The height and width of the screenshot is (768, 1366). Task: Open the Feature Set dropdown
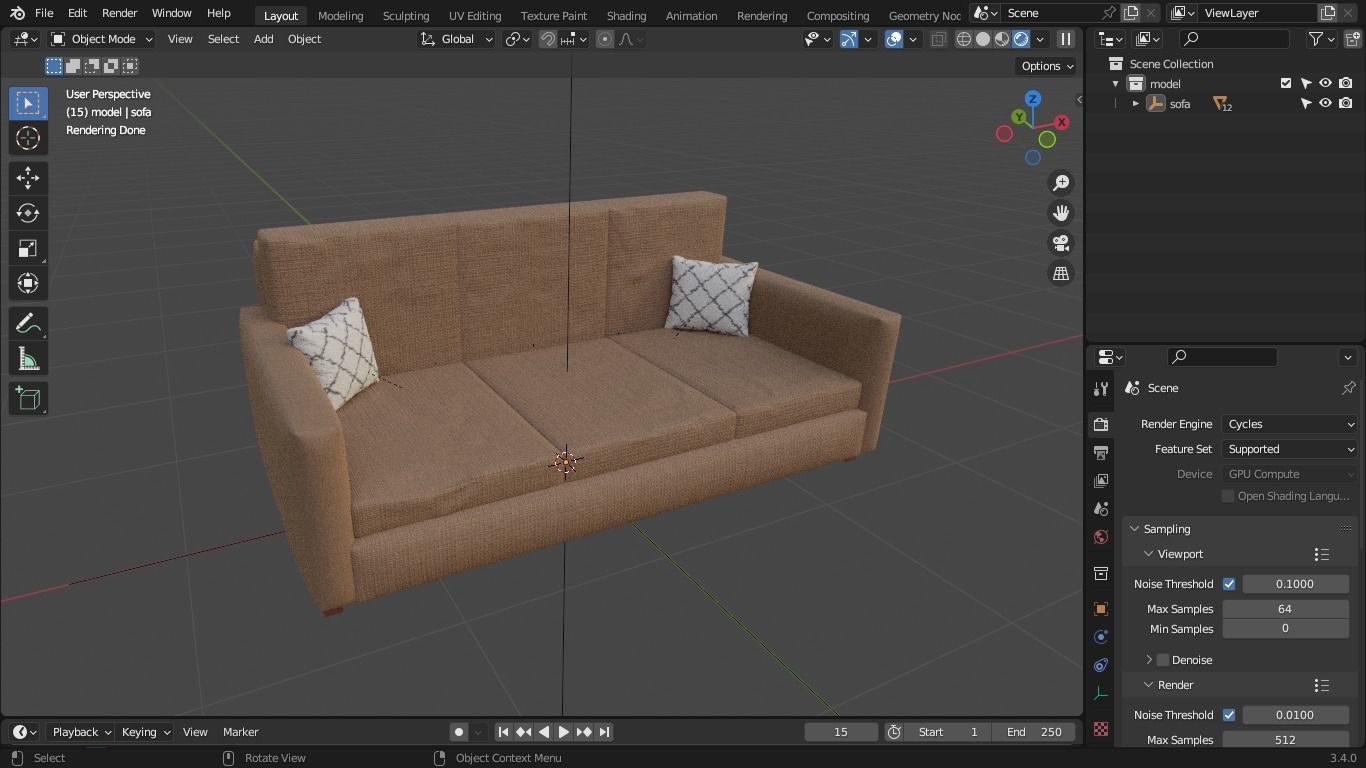(1290, 449)
